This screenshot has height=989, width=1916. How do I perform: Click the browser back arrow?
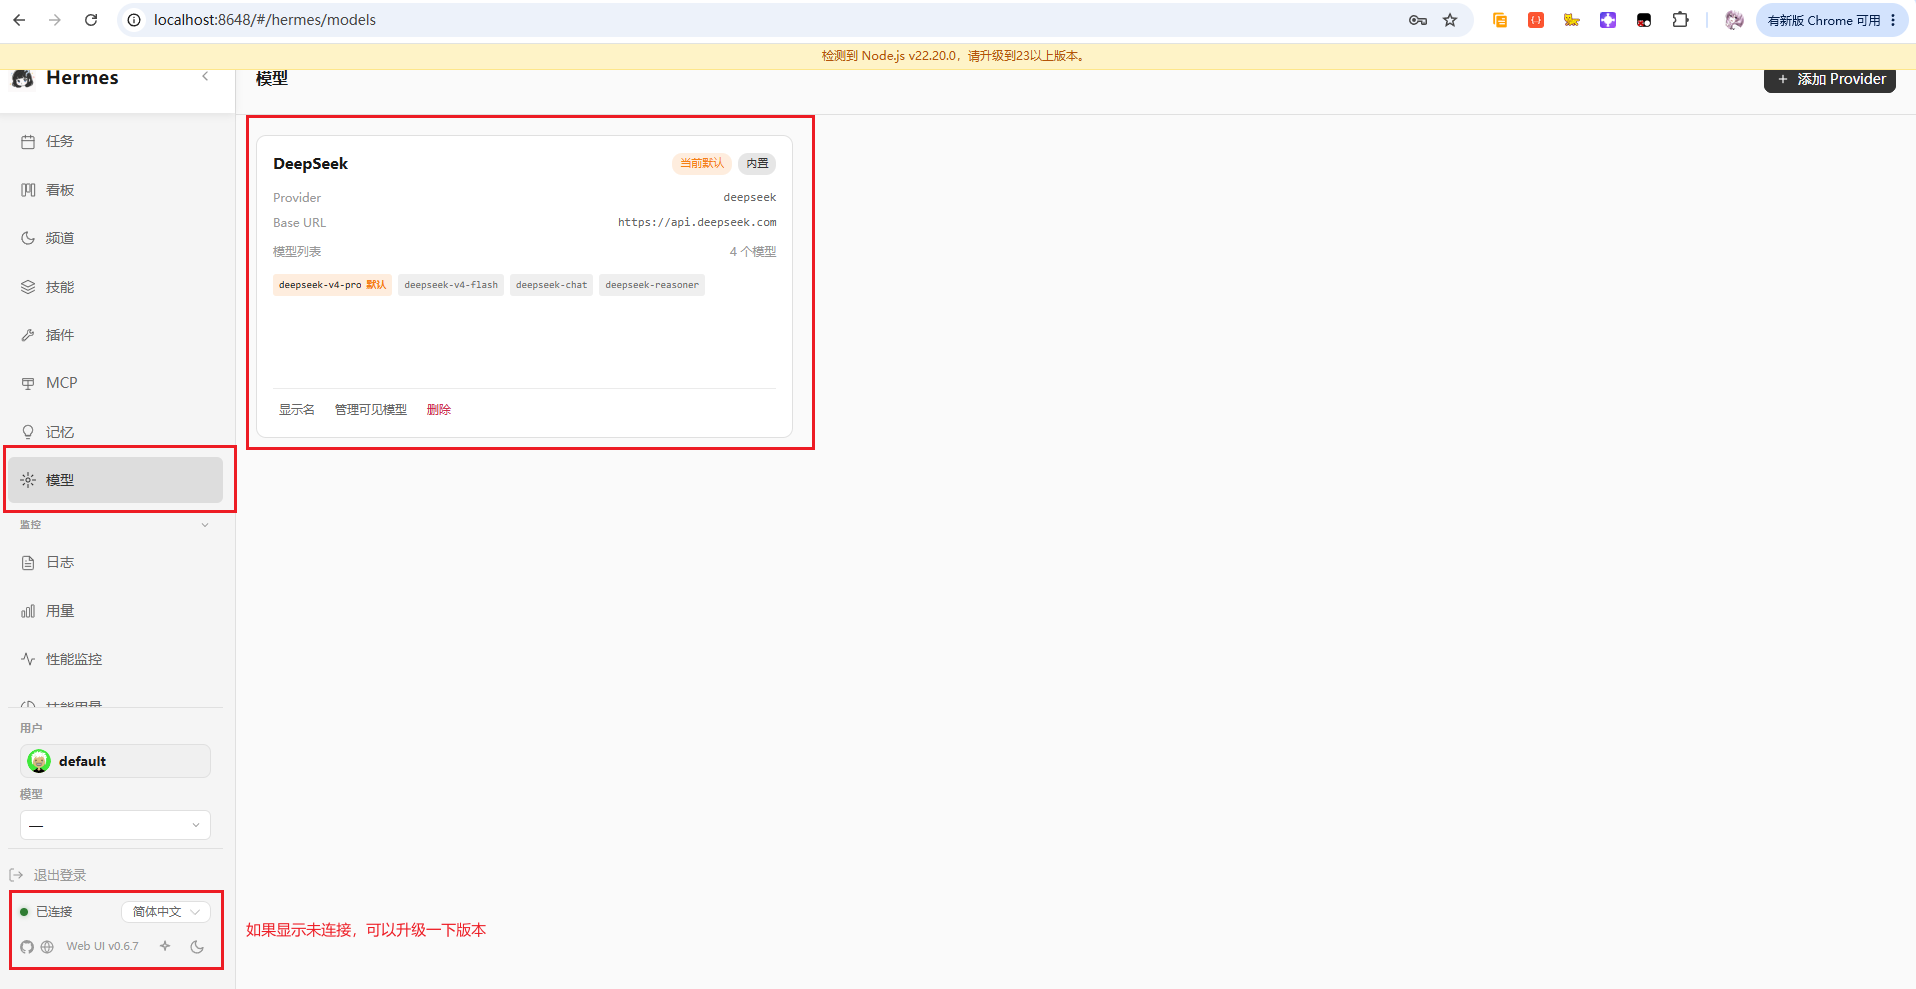[19, 20]
